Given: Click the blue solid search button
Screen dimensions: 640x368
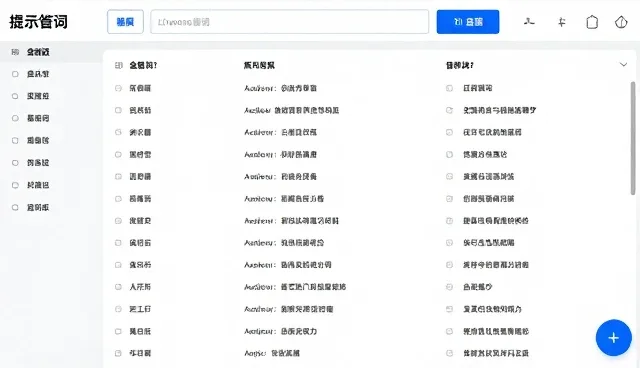Looking at the screenshot, I should click(468, 22).
